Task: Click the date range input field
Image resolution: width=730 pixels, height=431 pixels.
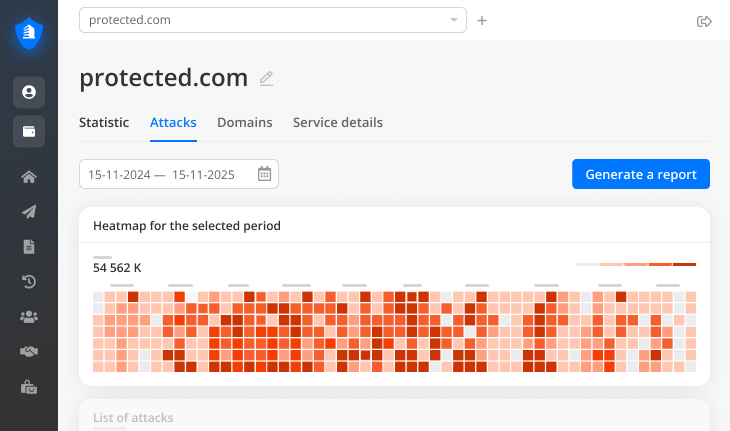Action: 165,174
